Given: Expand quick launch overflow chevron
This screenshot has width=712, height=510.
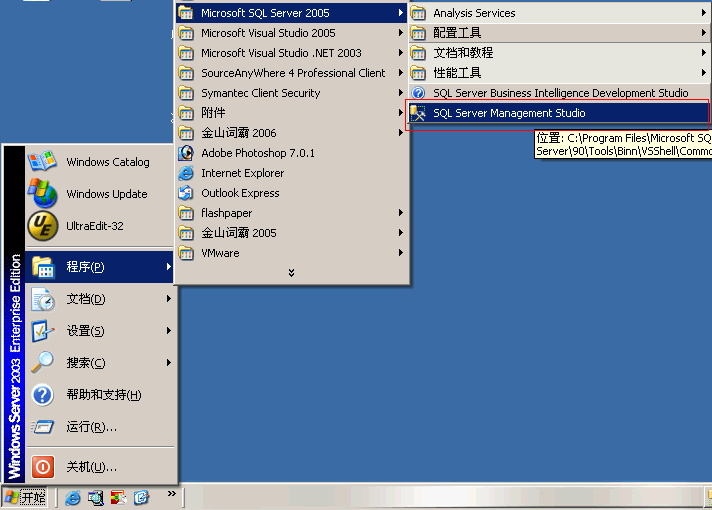Looking at the screenshot, I should pyautogui.click(x=172, y=493).
